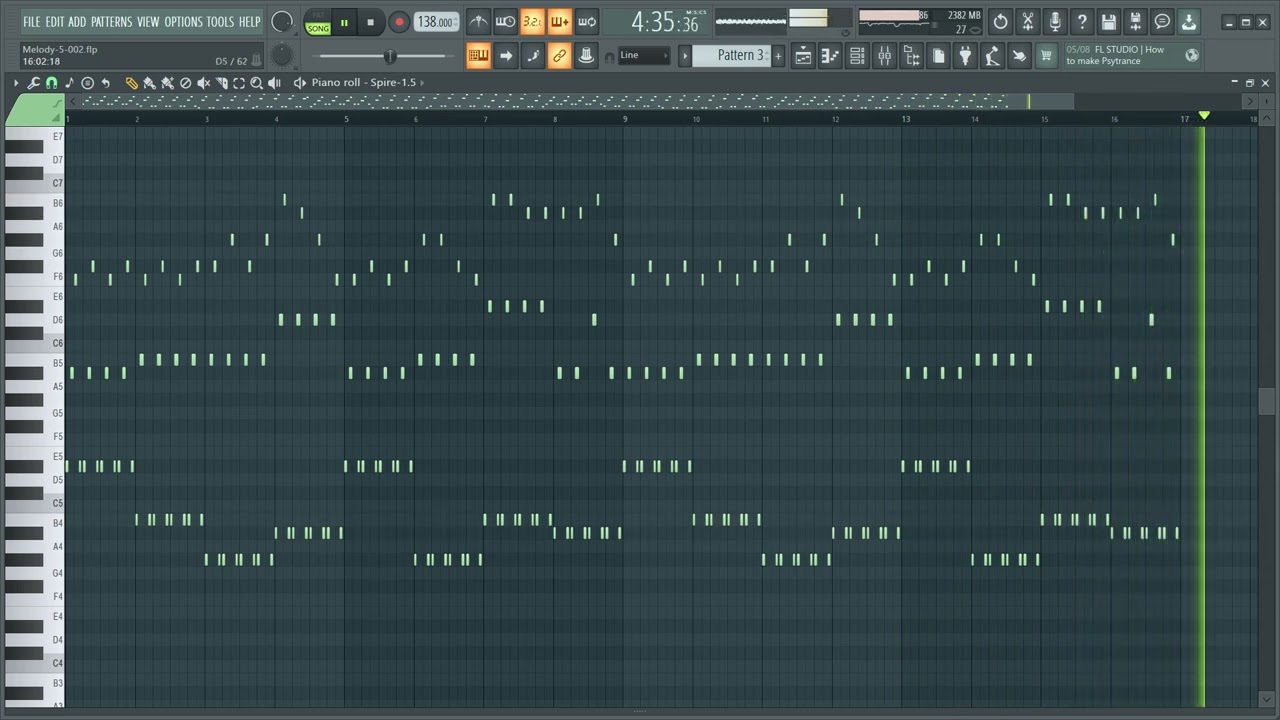Open the piano roll menu arrow
Screen dimensions: 1280x720
coord(16,83)
